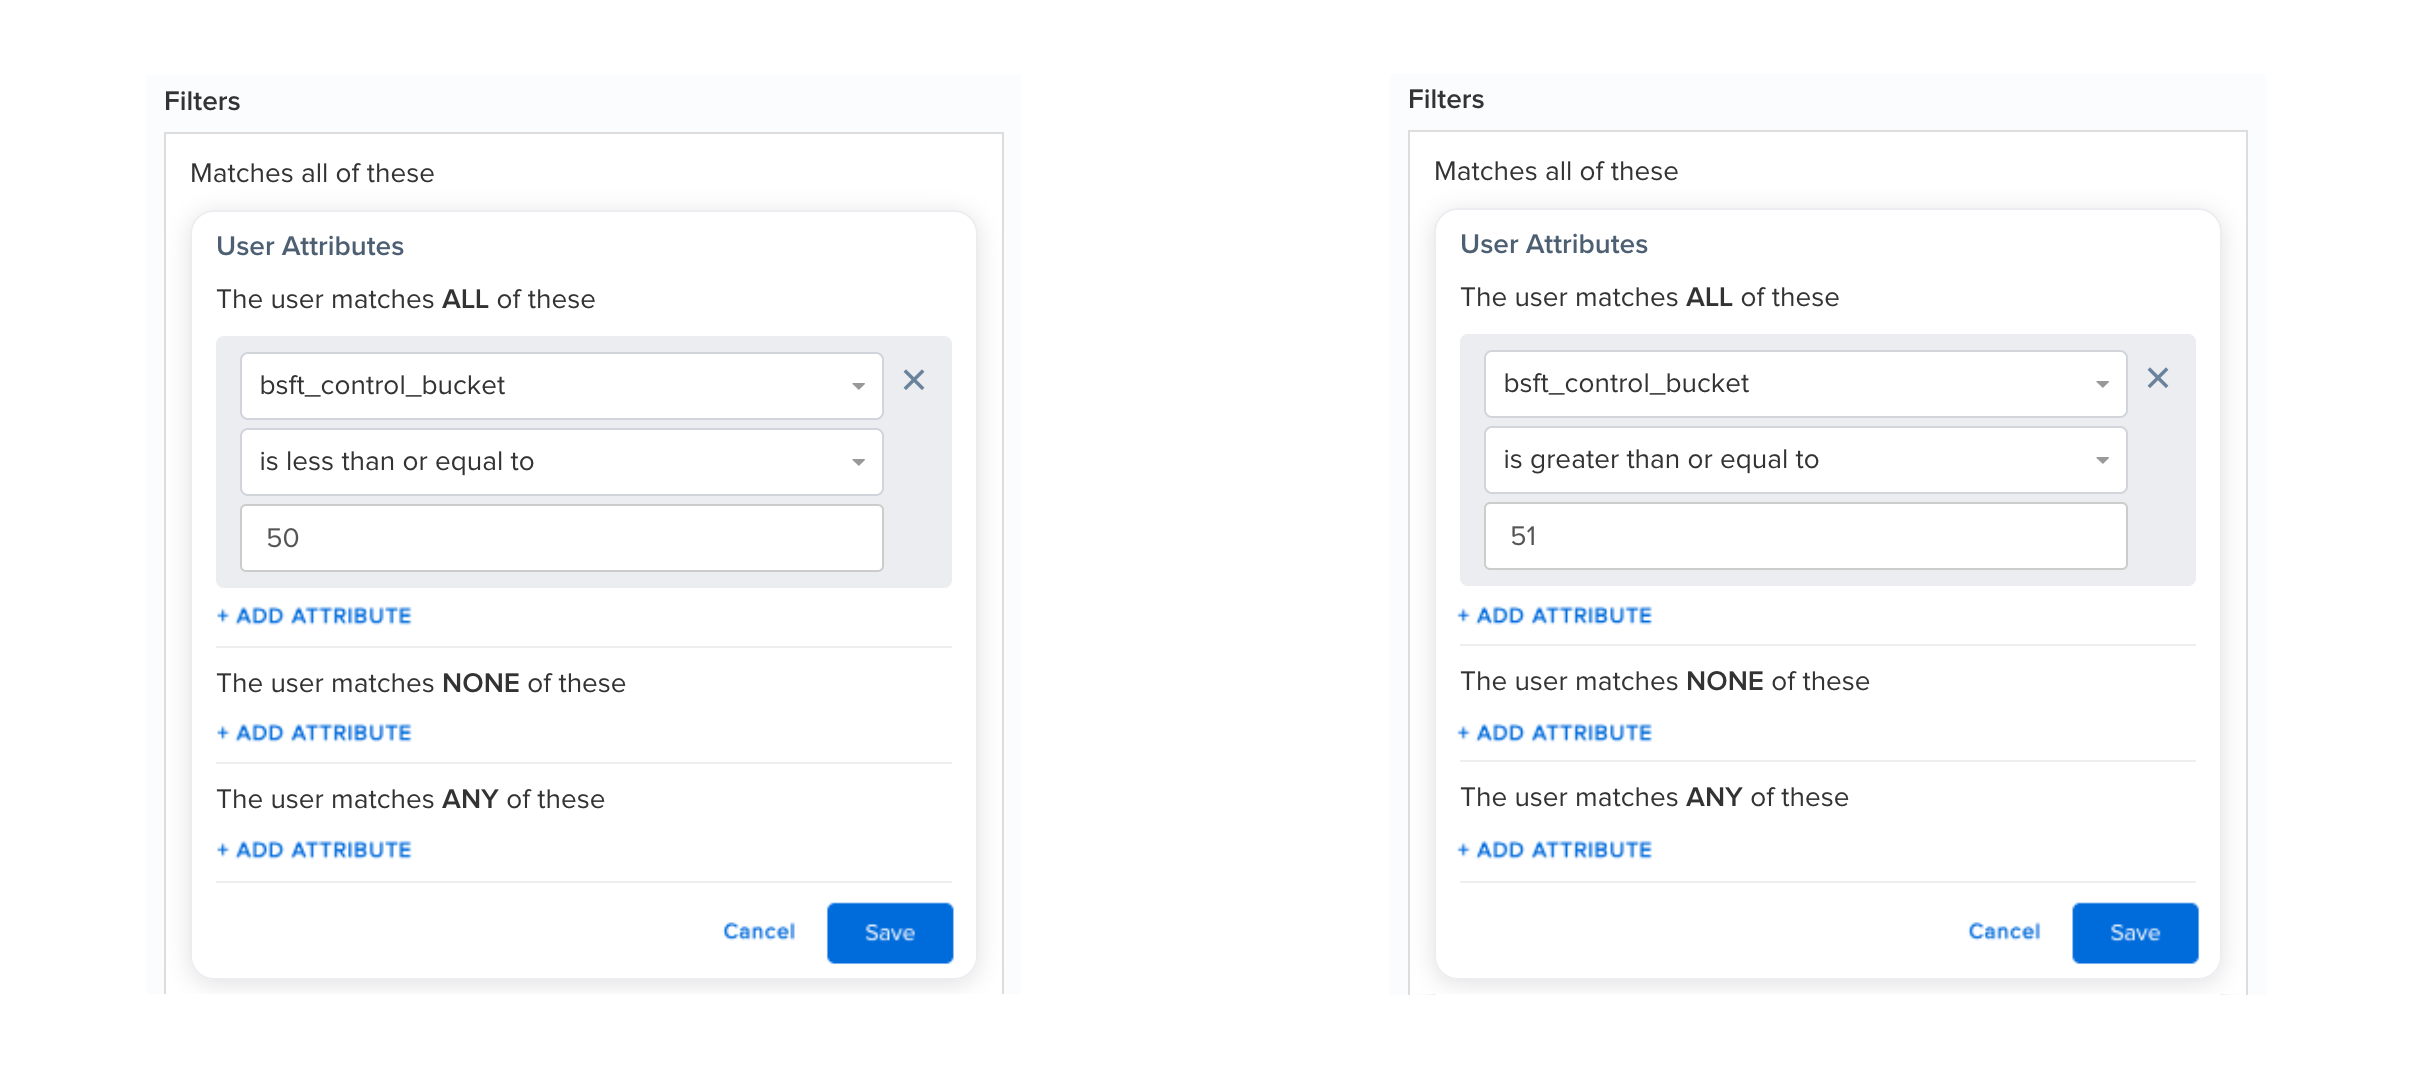
Task: Save the right filter panel
Action: (x=2135, y=933)
